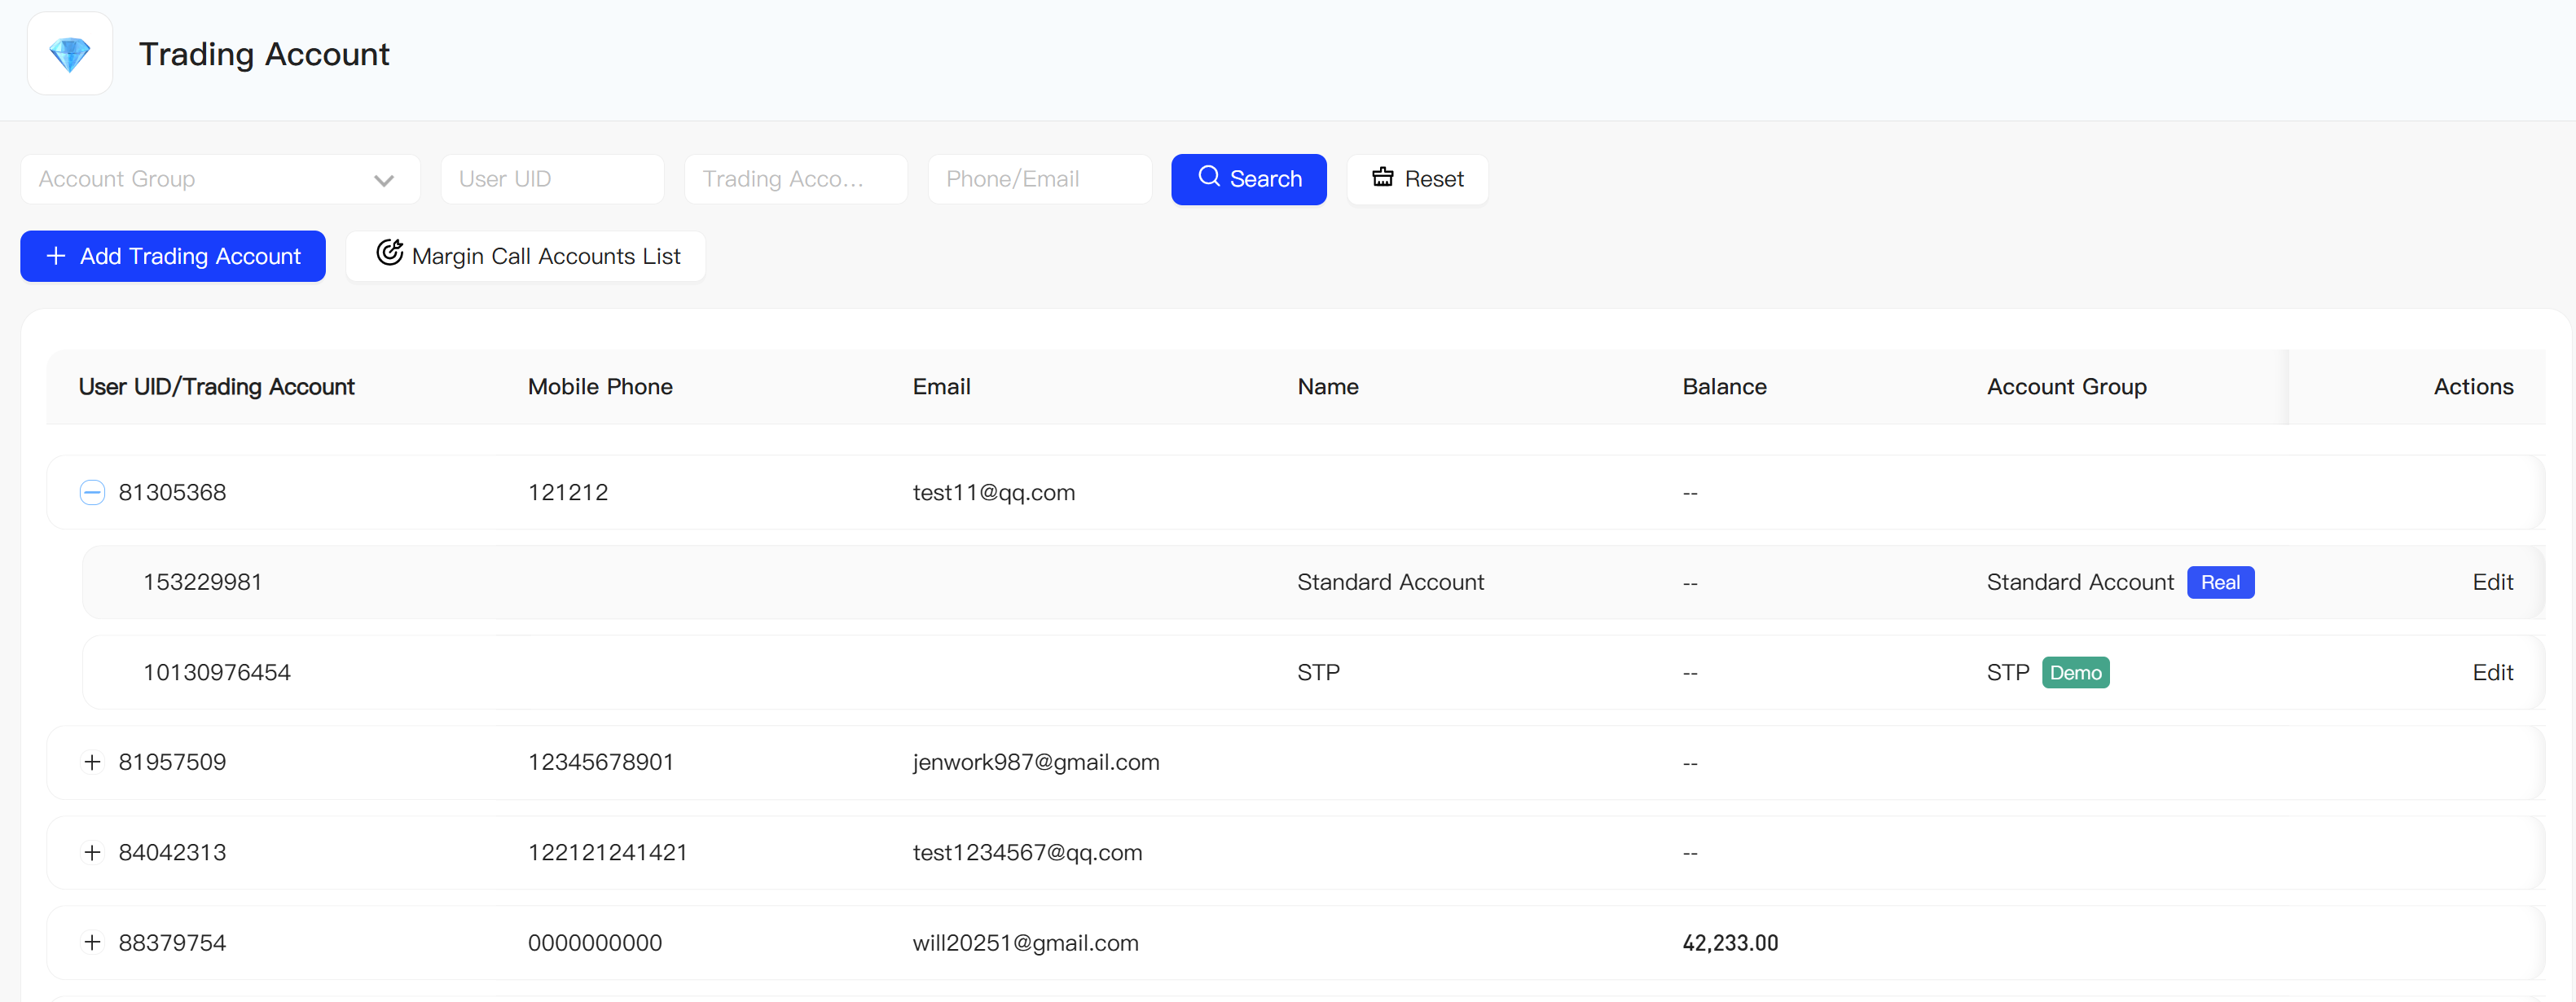This screenshot has height=1002, width=2576.
Task: Click User UID/Trading Account column header
Action: (217, 386)
